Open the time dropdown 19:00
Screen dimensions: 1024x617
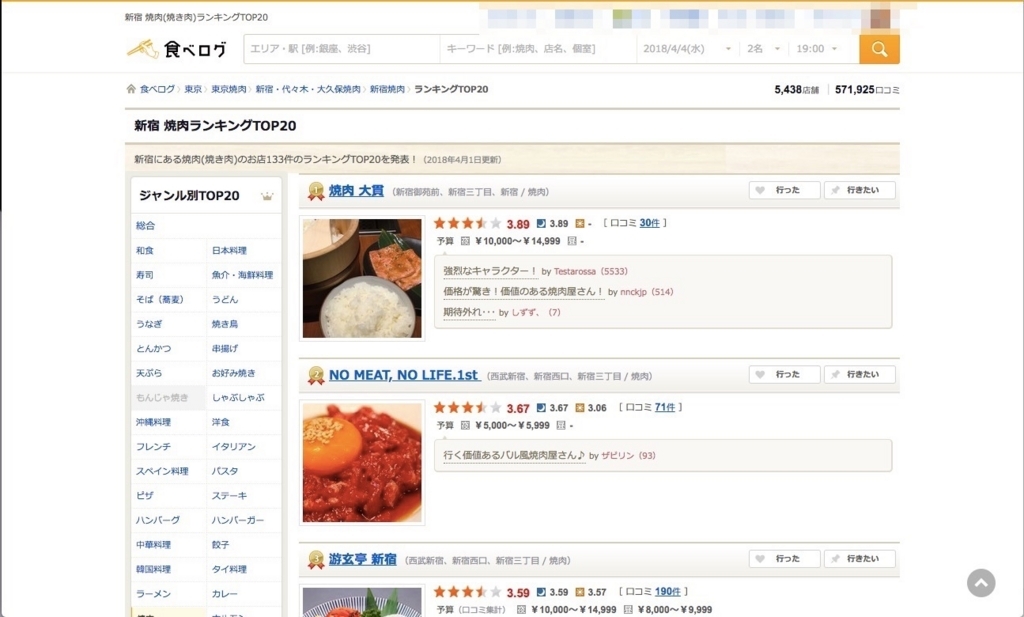(x=816, y=49)
